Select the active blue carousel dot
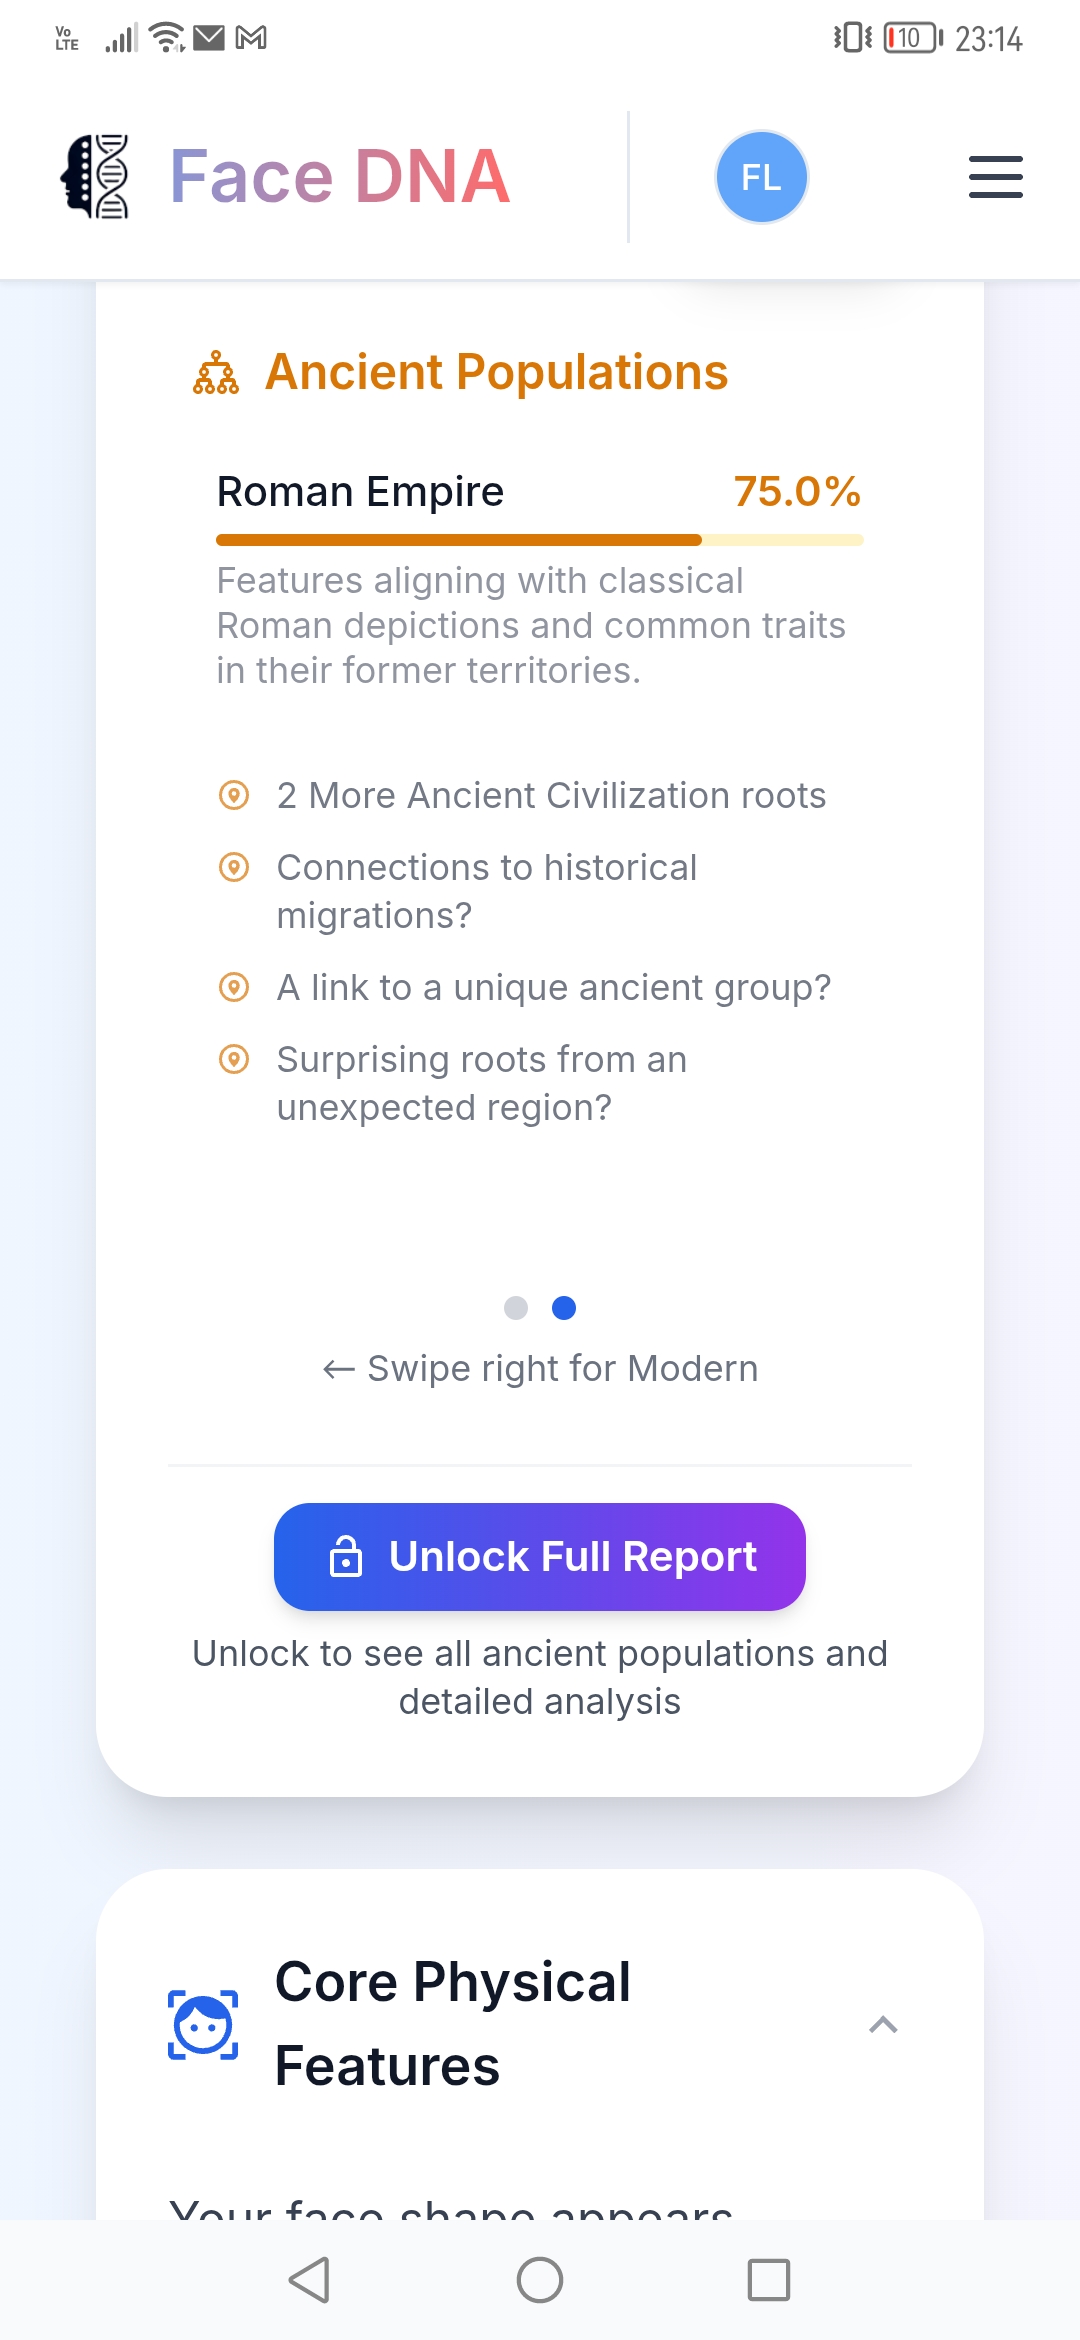1080x2340 pixels. 564,1308
